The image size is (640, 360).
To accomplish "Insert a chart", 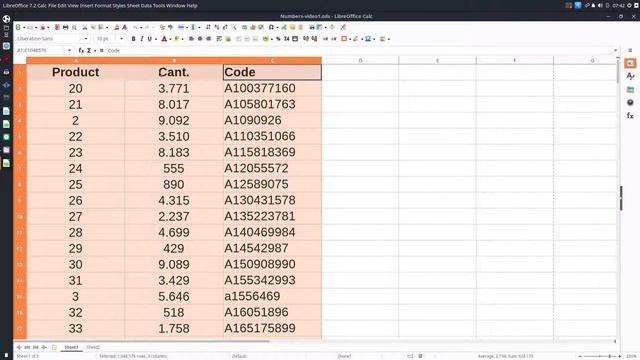I will [253, 27].
